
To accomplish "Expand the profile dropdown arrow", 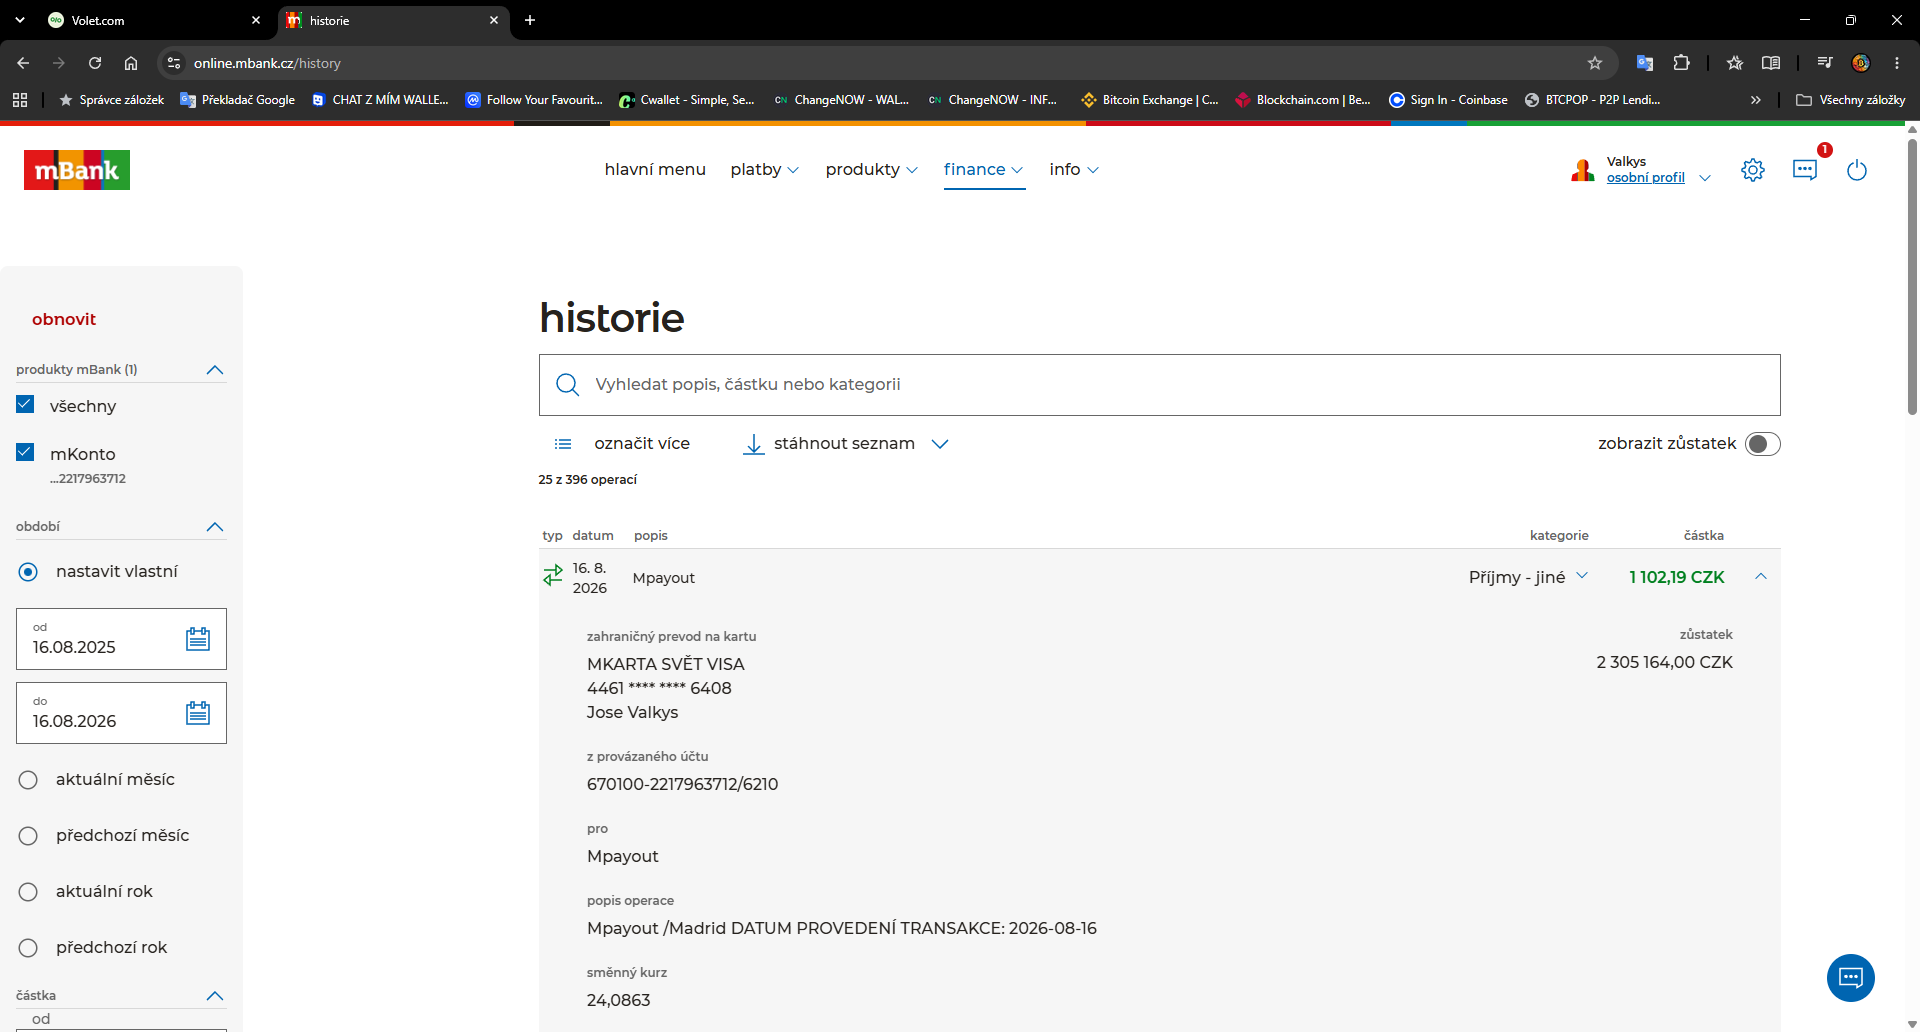I will [1705, 178].
